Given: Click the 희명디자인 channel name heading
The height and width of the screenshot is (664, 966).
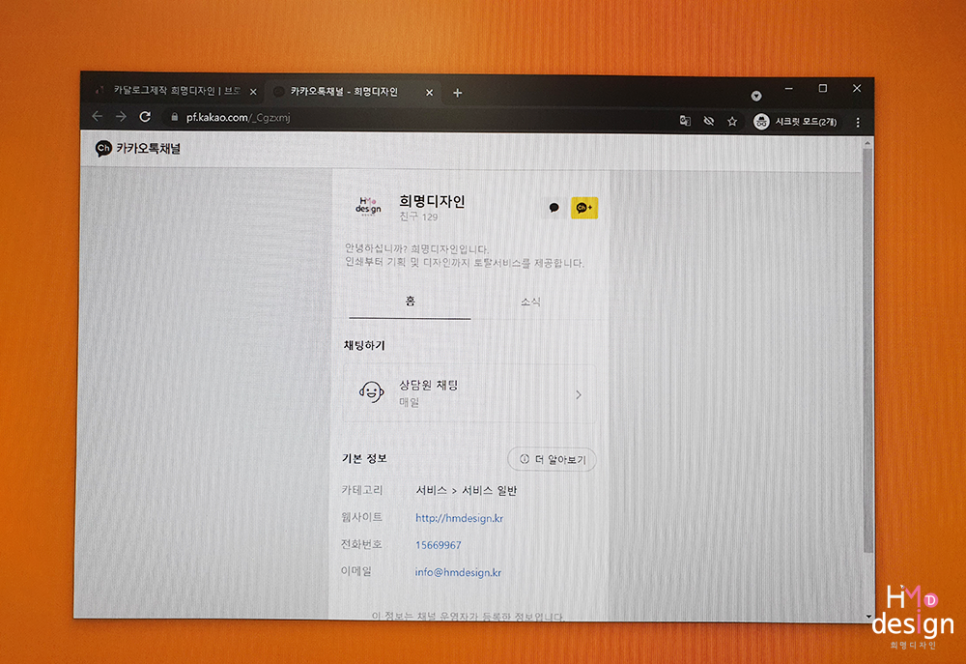Looking at the screenshot, I should click(x=432, y=201).
